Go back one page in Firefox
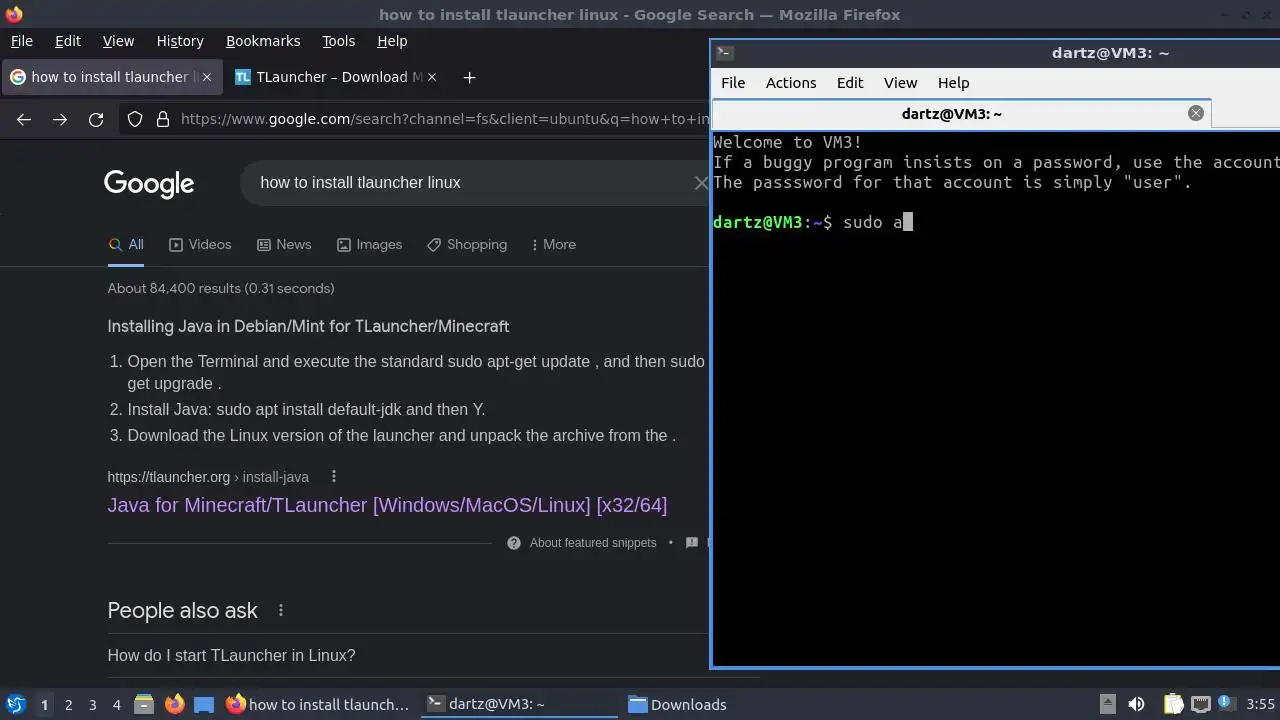Screen dimensions: 1280x720 (x=24, y=120)
